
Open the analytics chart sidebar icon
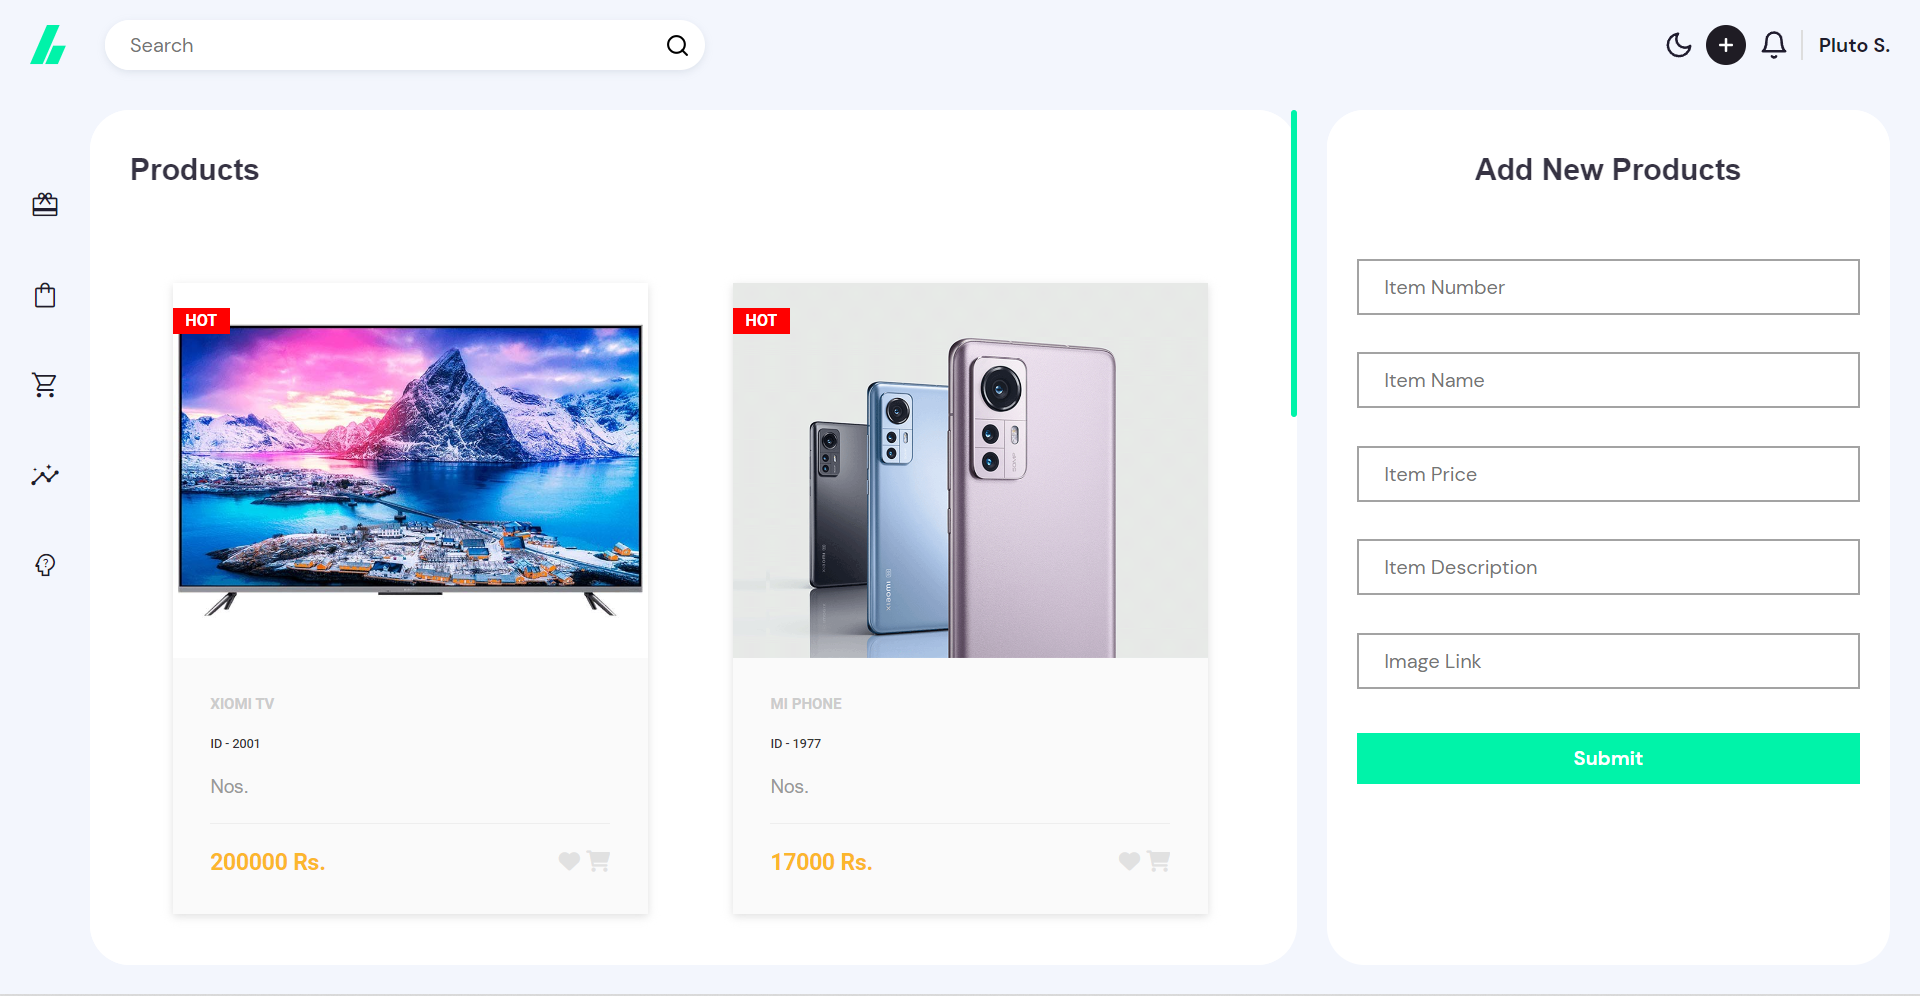click(45, 475)
